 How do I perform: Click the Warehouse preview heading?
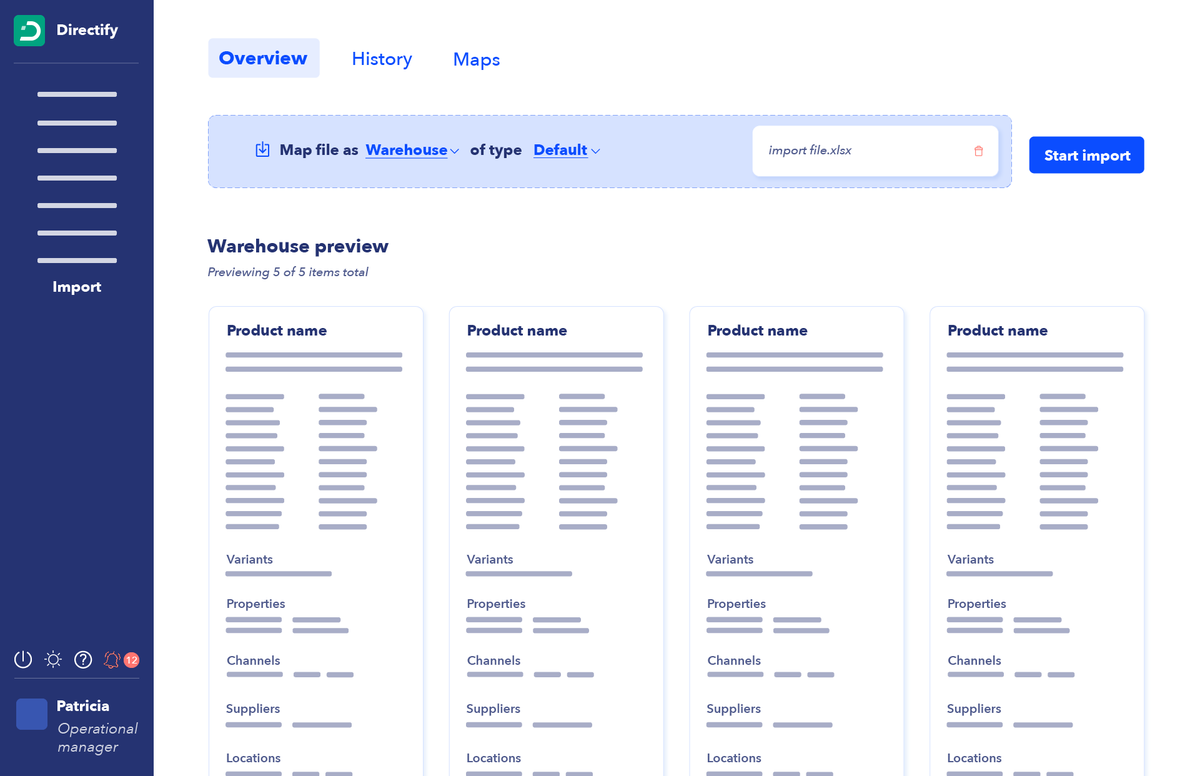tap(298, 246)
